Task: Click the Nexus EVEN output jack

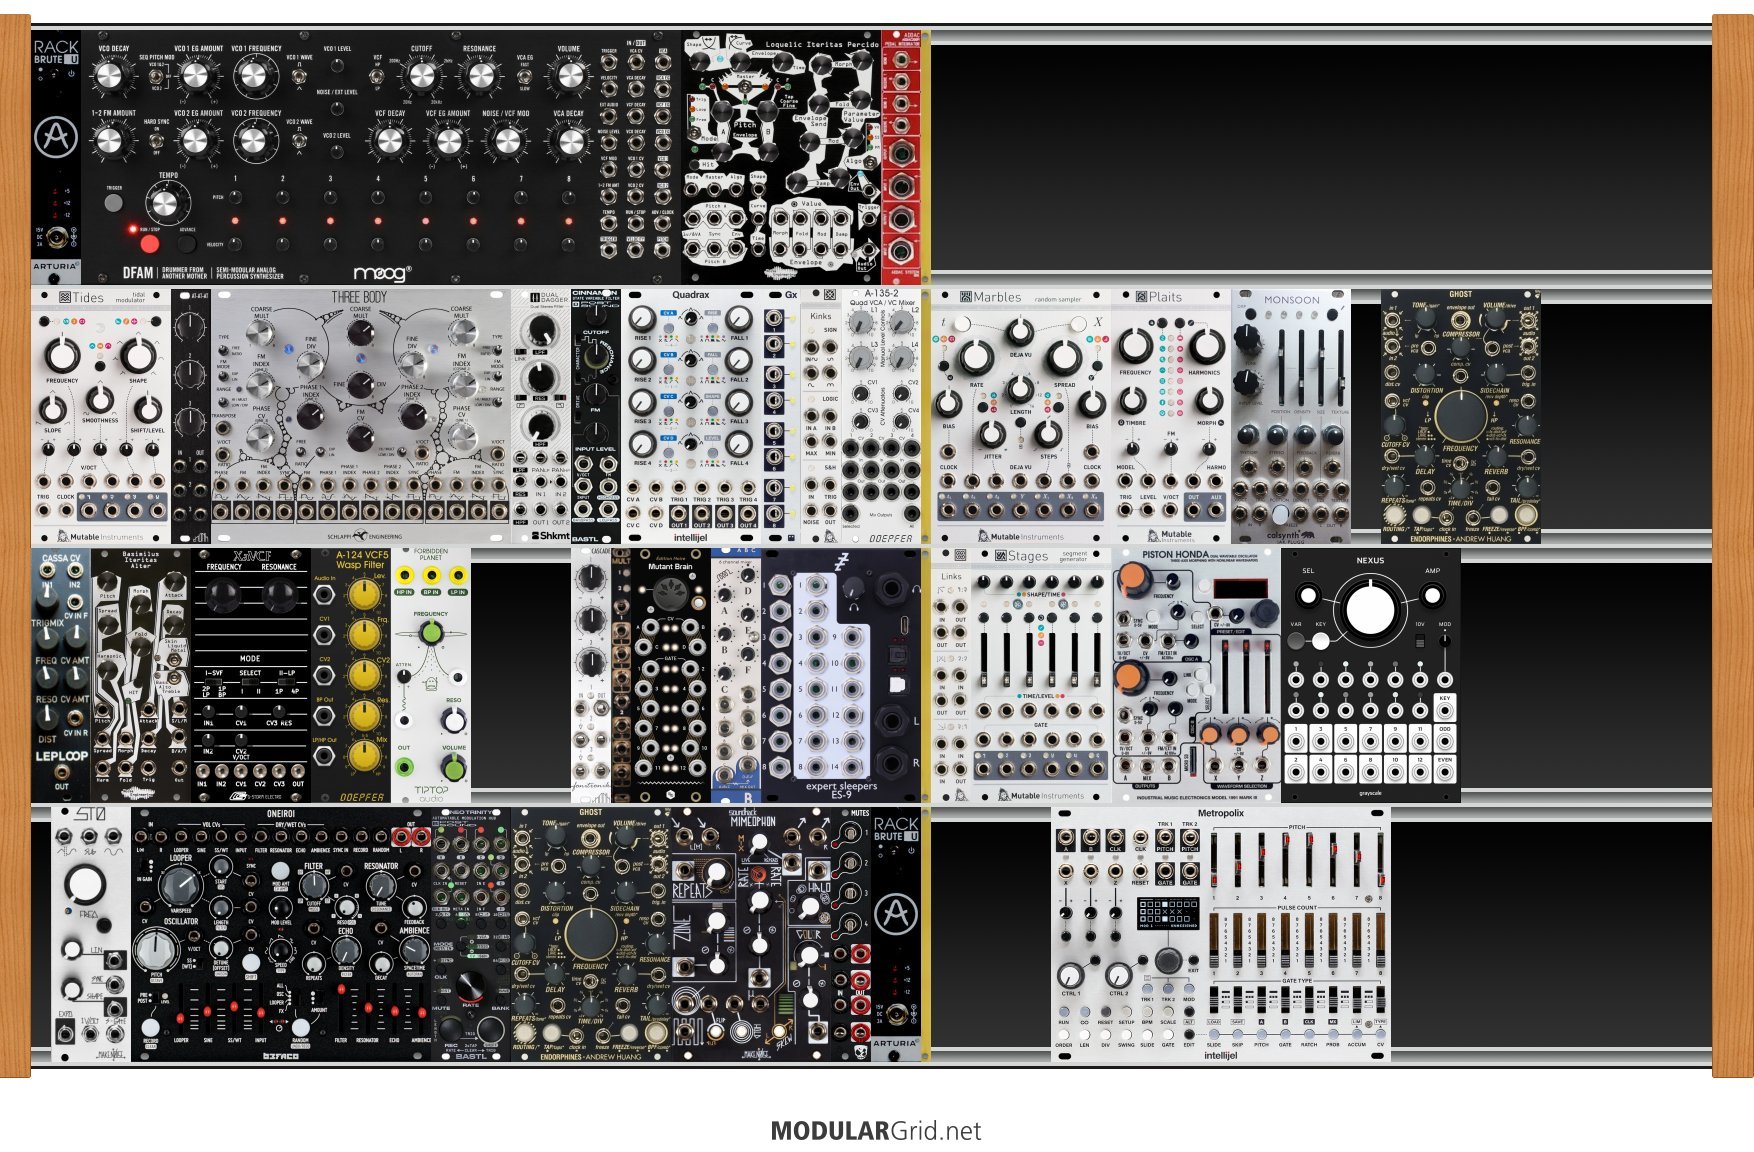Action: pos(1444,773)
